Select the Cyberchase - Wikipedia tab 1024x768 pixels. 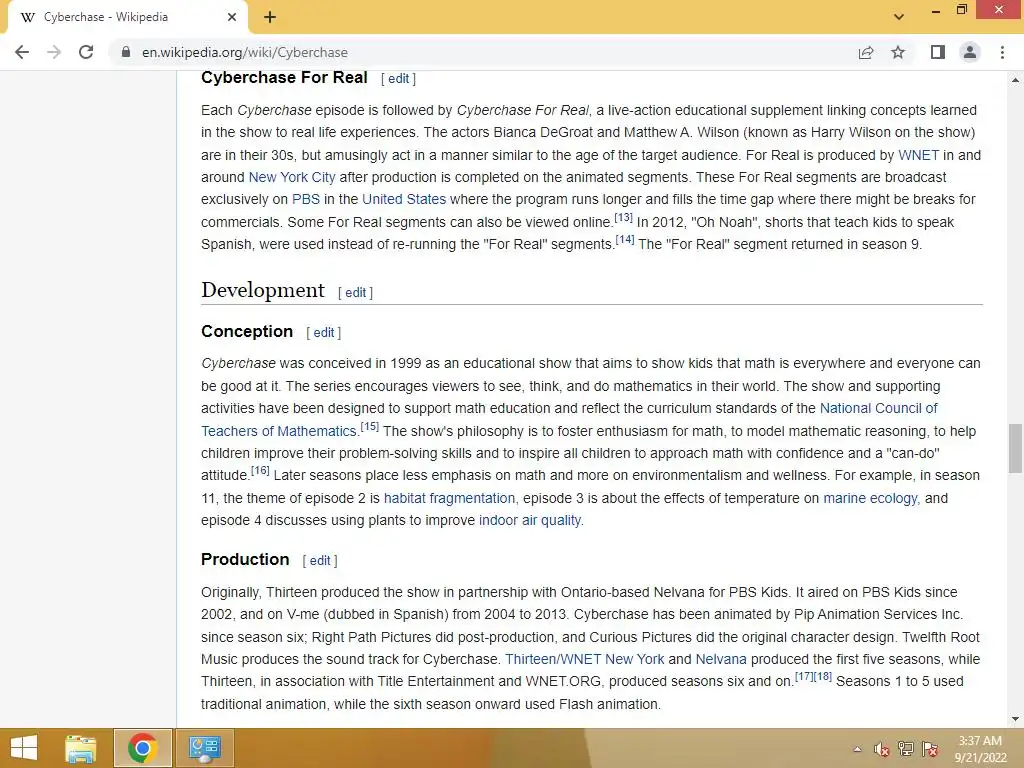click(127, 18)
